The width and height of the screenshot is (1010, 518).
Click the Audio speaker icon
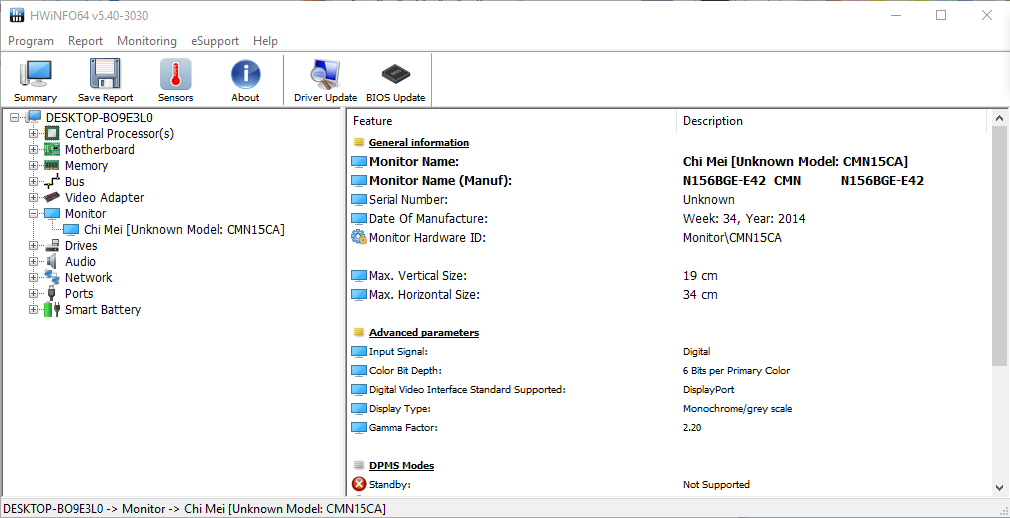pyautogui.click(x=52, y=262)
